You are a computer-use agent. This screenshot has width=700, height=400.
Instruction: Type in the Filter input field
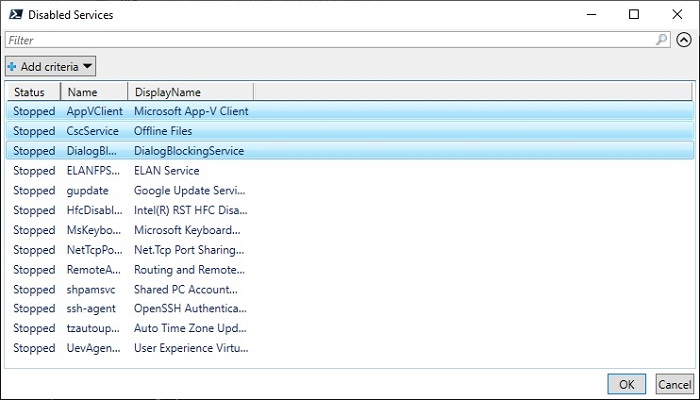[330, 40]
